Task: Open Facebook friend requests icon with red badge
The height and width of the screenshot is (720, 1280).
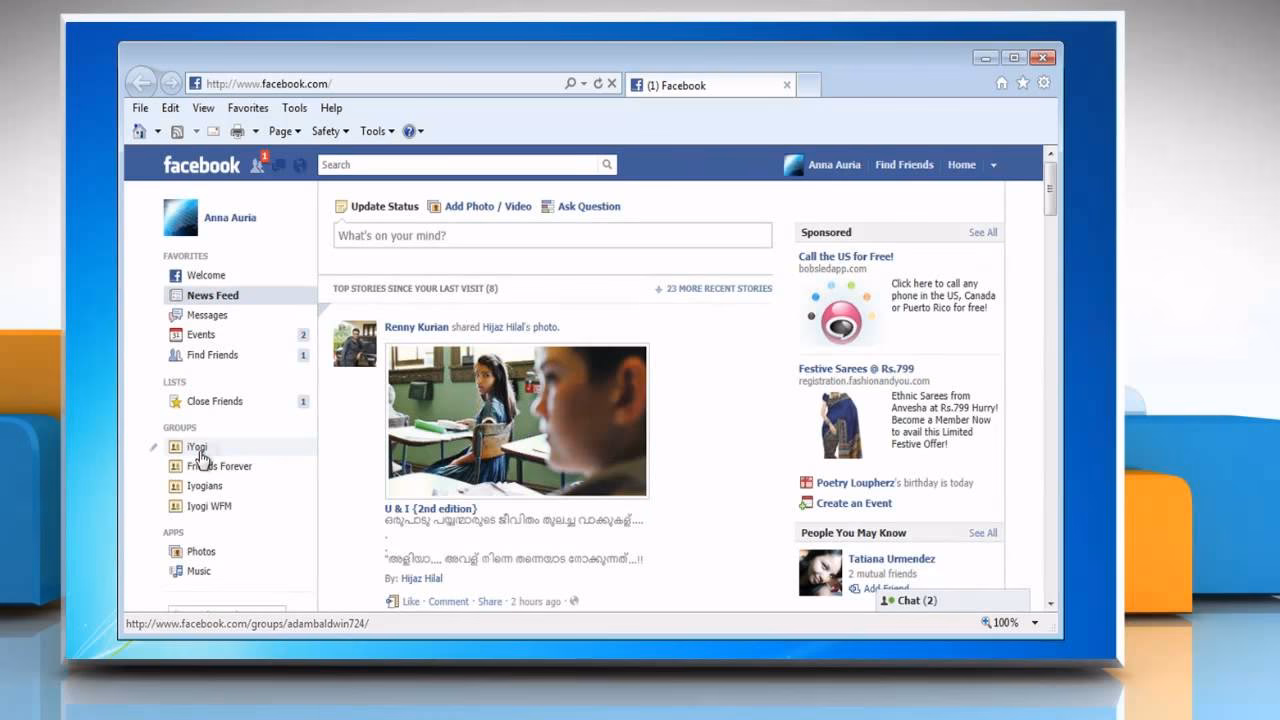Action: pyautogui.click(x=258, y=164)
